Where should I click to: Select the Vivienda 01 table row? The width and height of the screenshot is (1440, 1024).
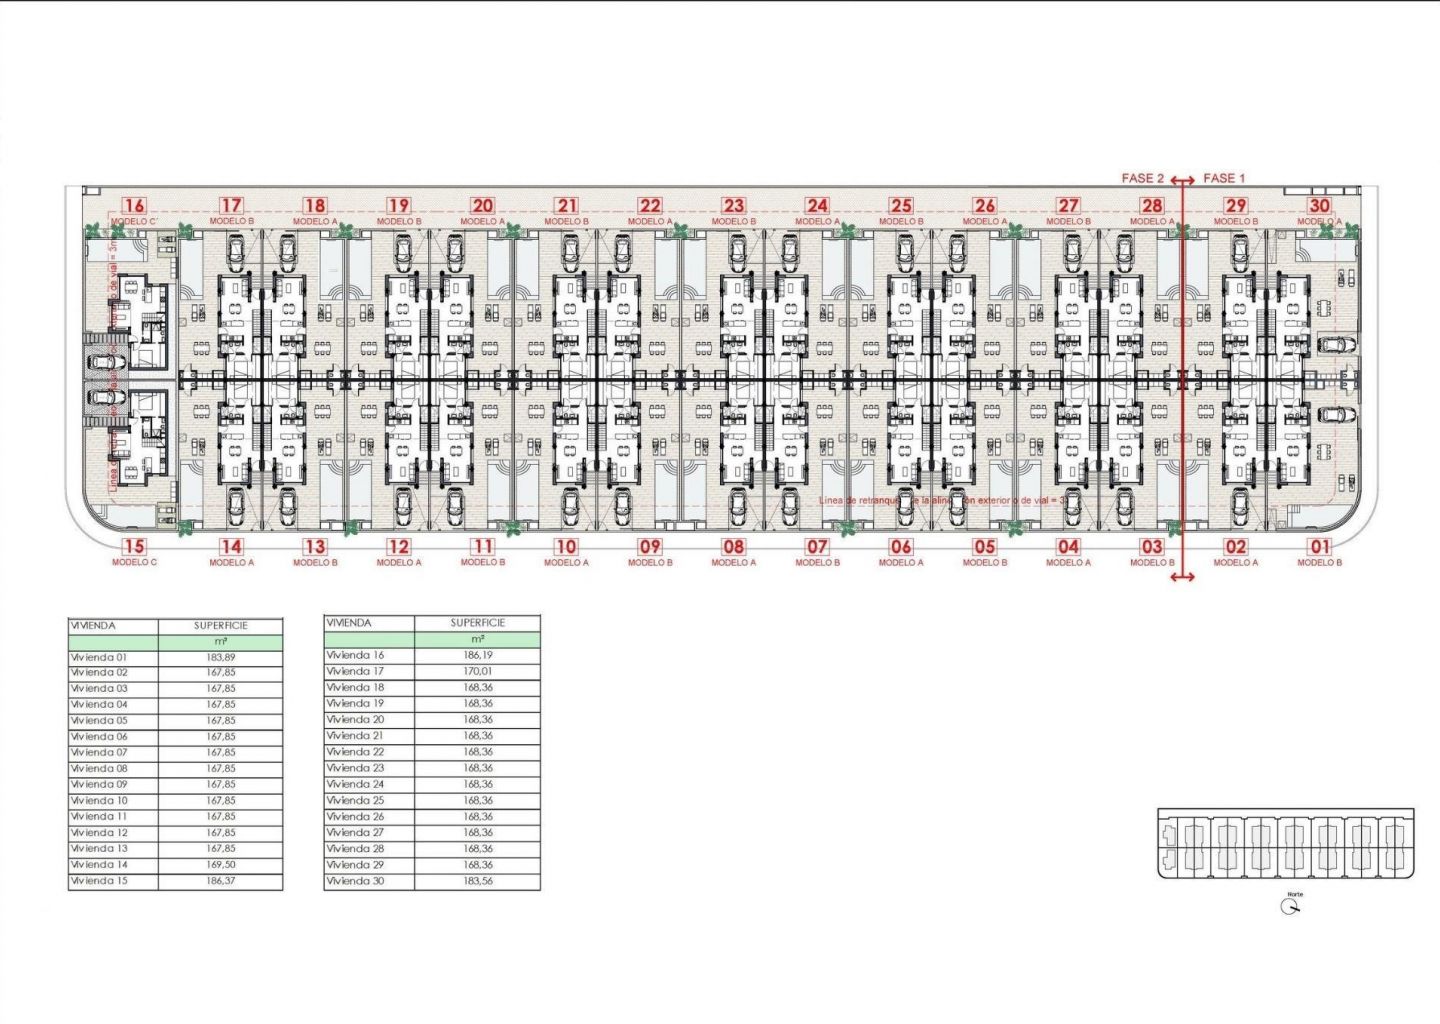pyautogui.click(x=175, y=657)
